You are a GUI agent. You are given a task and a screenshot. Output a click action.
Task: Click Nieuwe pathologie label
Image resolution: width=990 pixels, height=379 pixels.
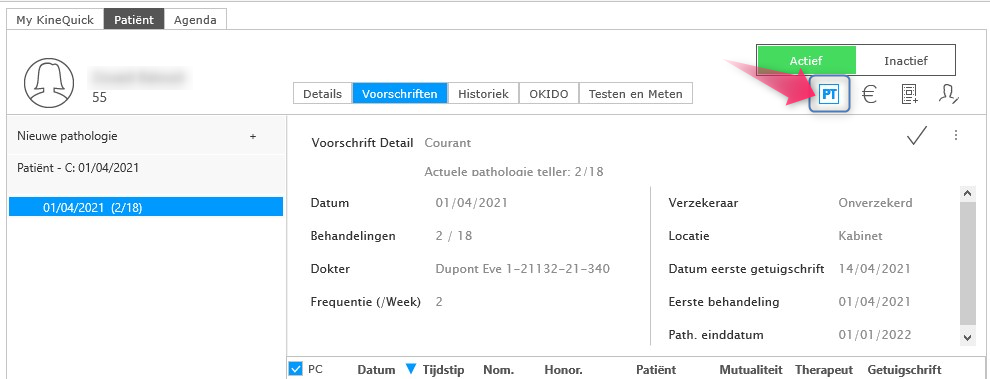pos(67,136)
